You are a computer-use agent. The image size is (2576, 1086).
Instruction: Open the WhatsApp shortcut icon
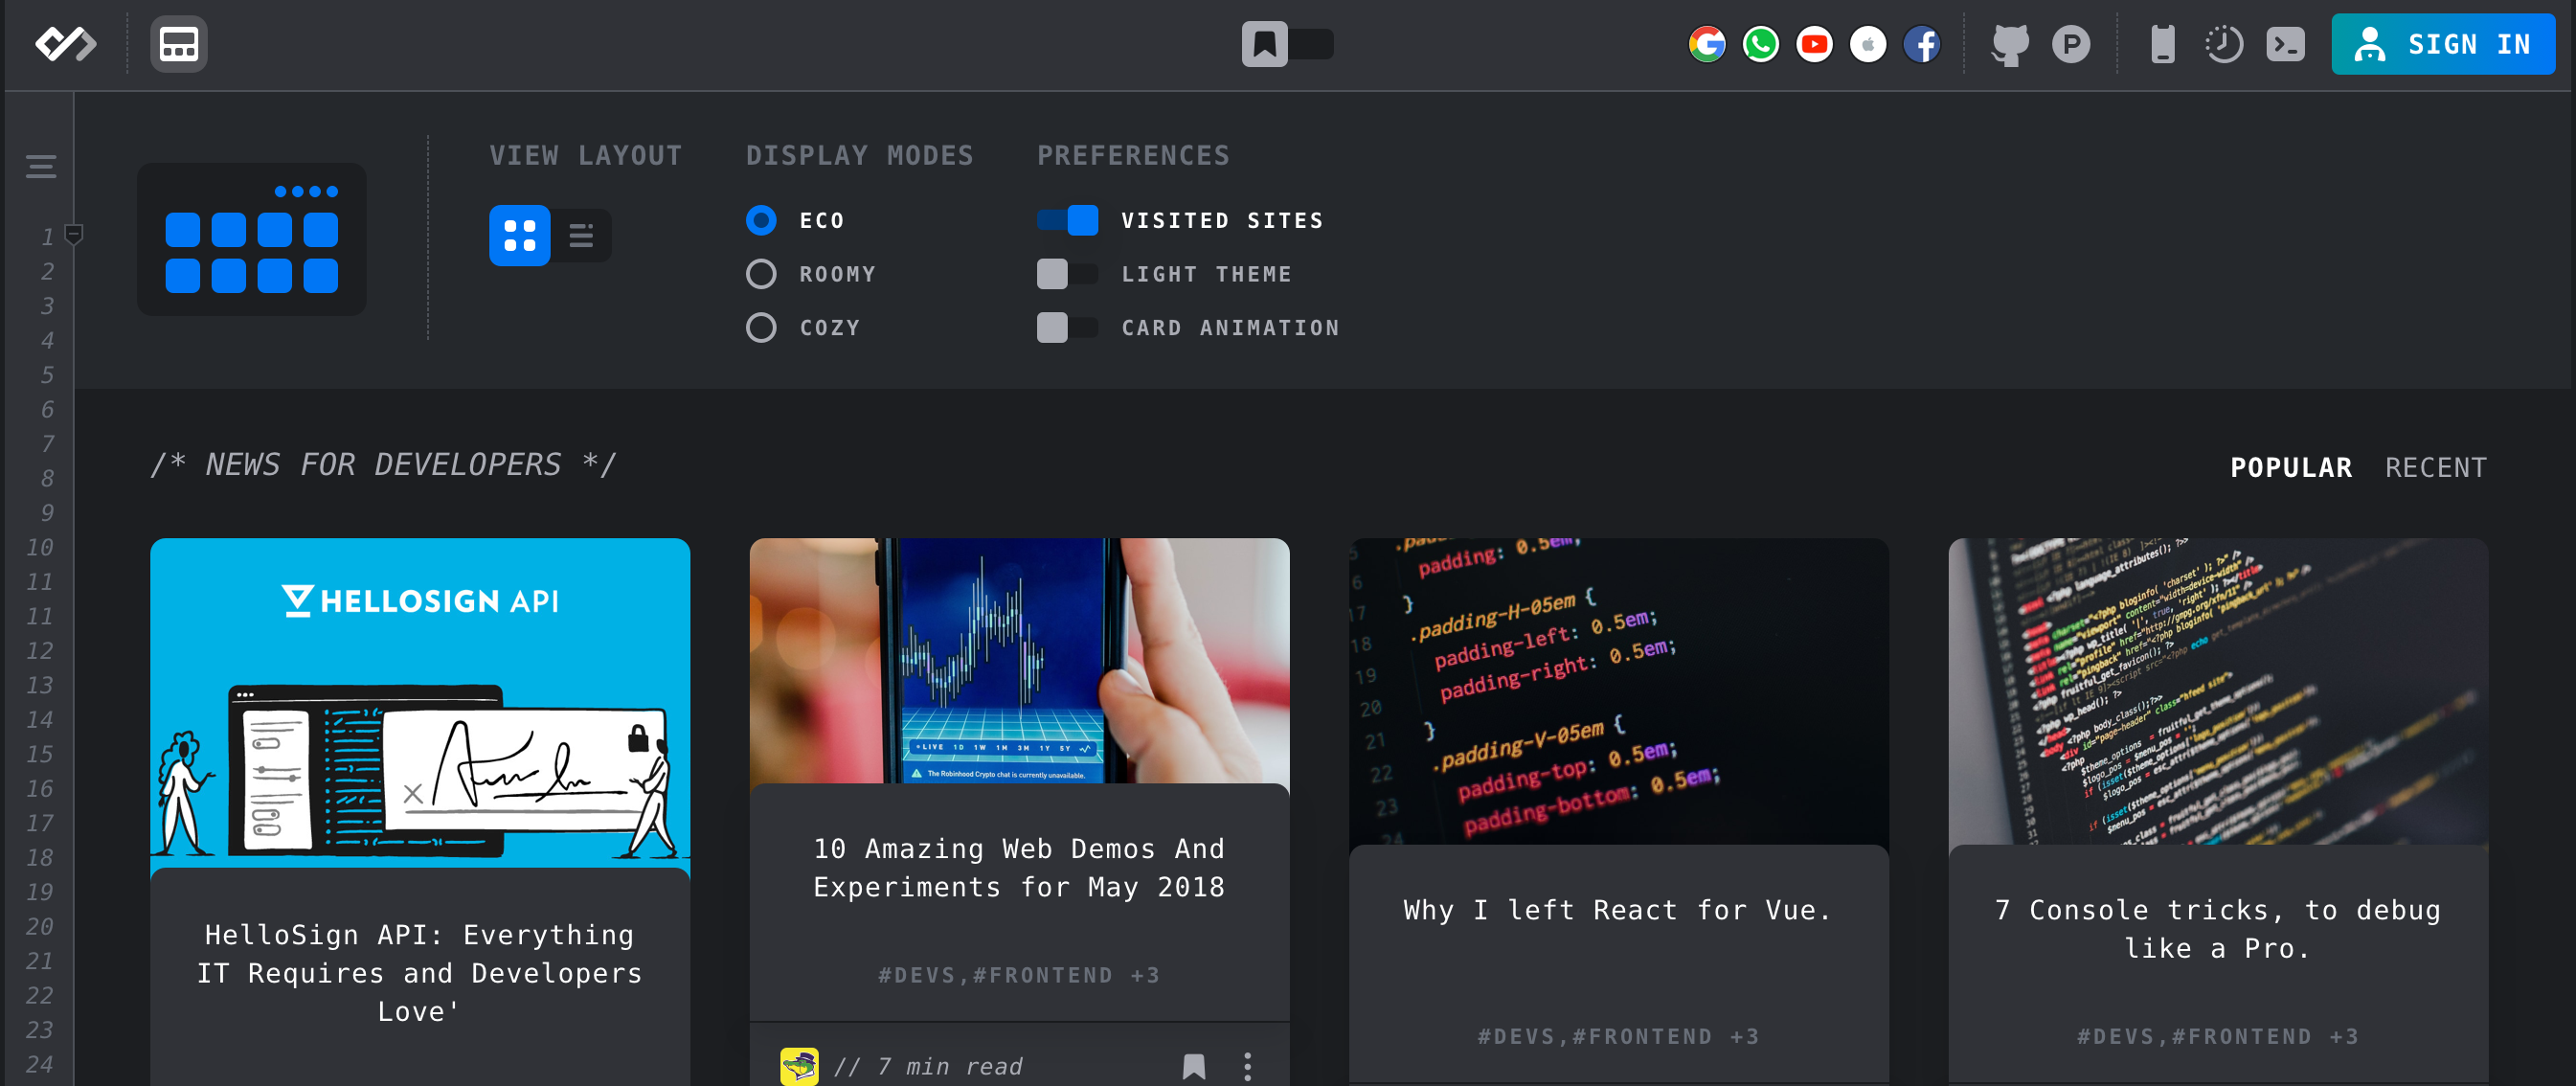(1760, 44)
